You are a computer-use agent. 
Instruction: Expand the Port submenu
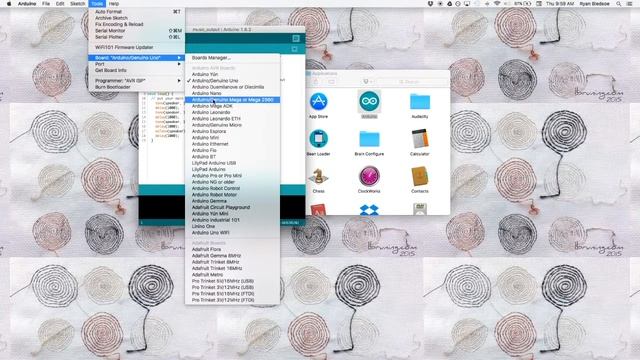(137, 64)
